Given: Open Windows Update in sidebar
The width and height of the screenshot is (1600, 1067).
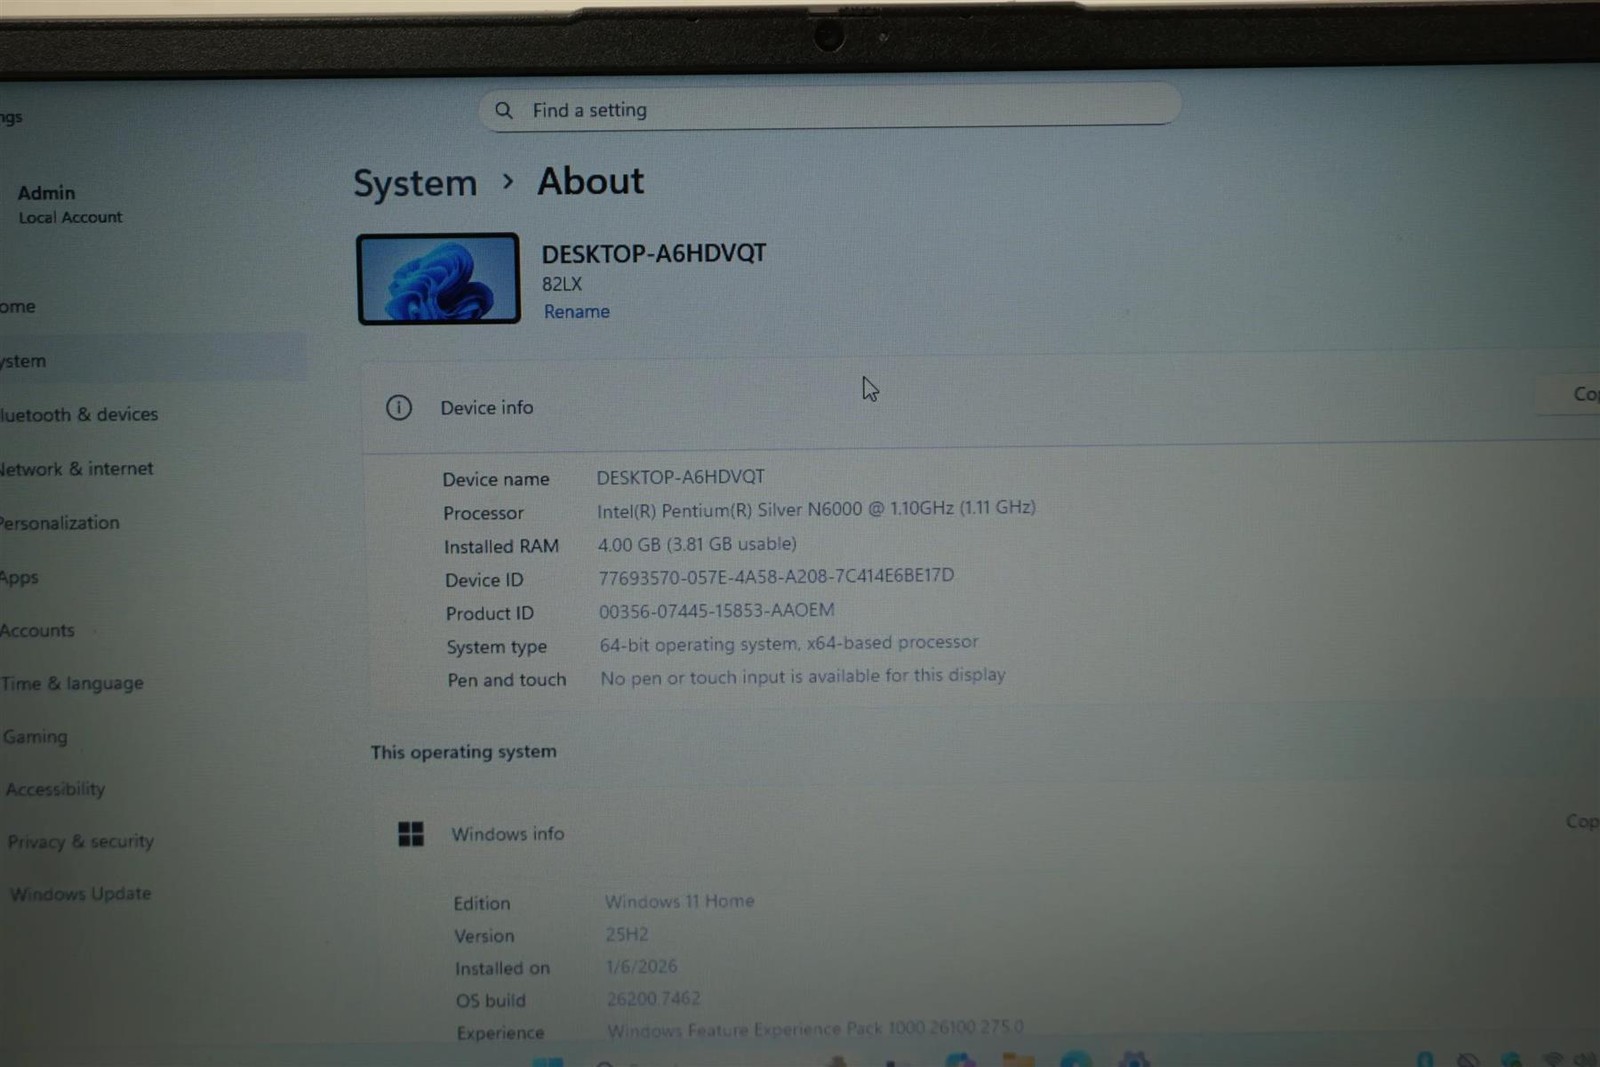Looking at the screenshot, I should [80, 893].
